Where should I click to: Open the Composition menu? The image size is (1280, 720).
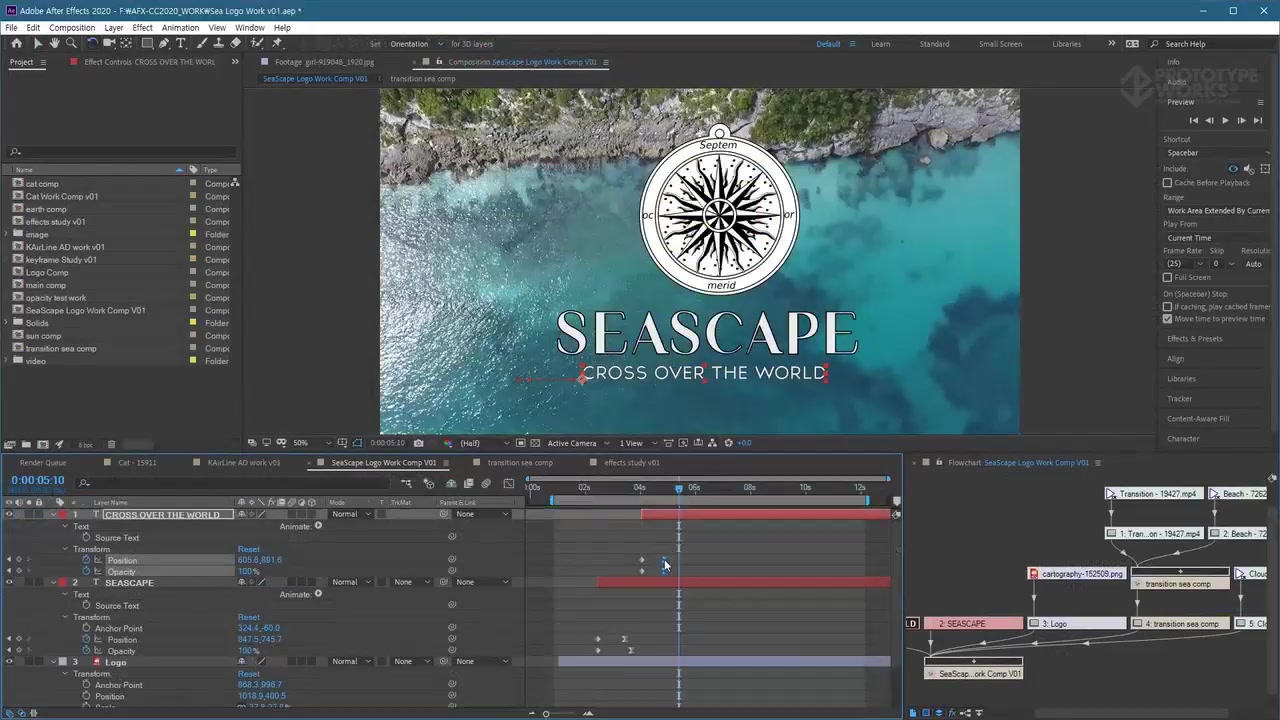pyautogui.click(x=72, y=27)
